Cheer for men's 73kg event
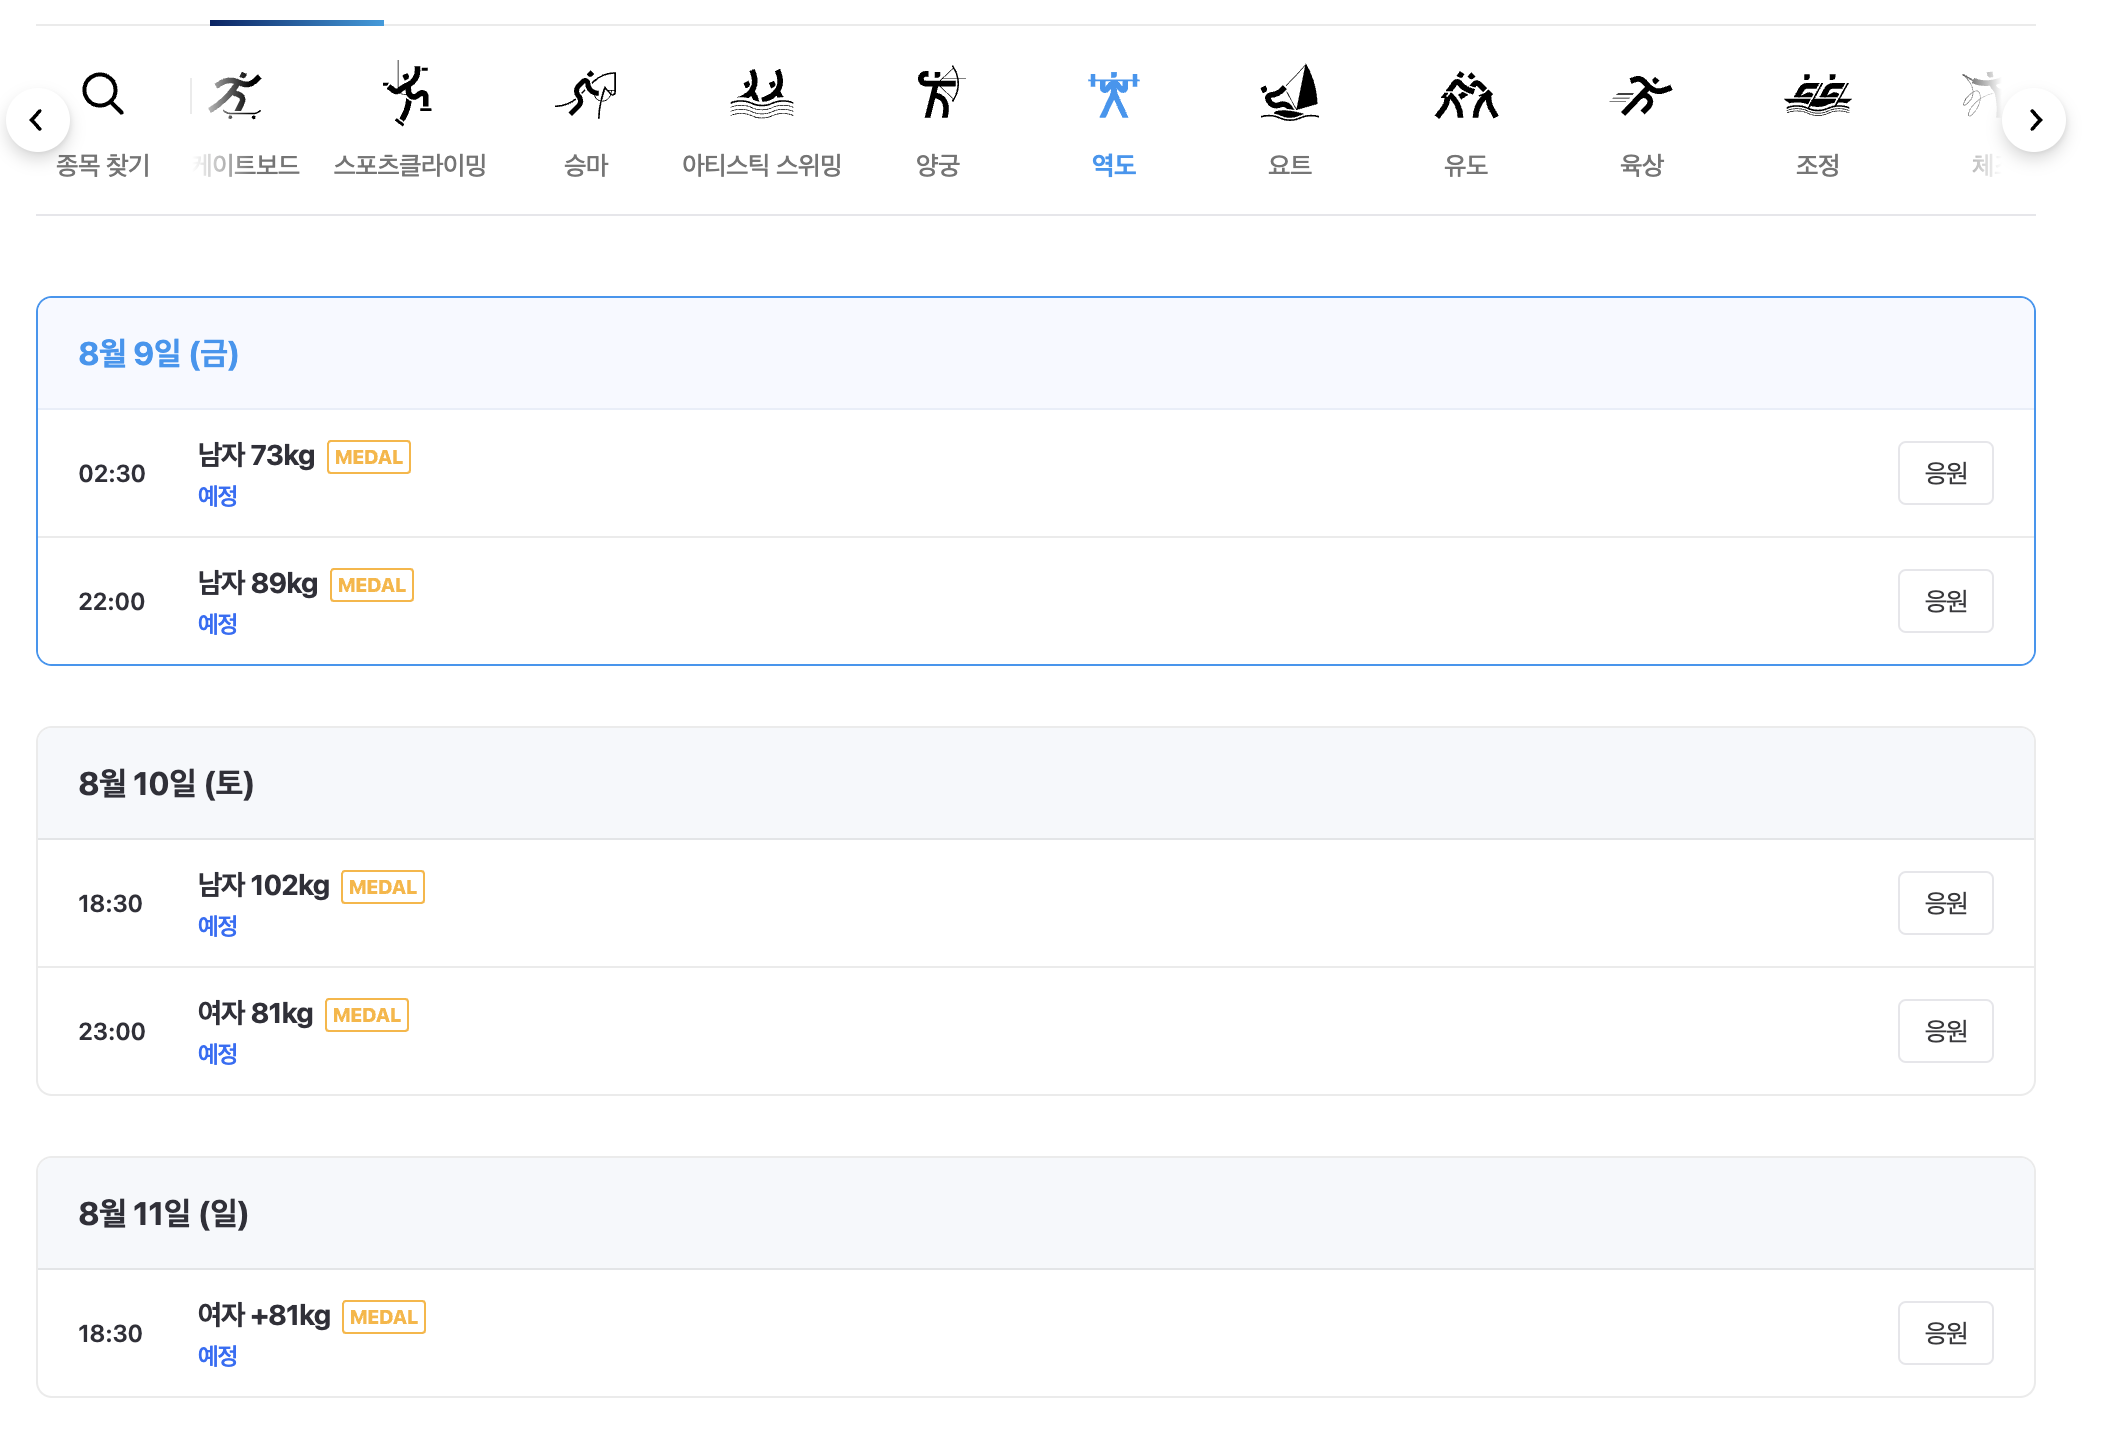 1945,473
